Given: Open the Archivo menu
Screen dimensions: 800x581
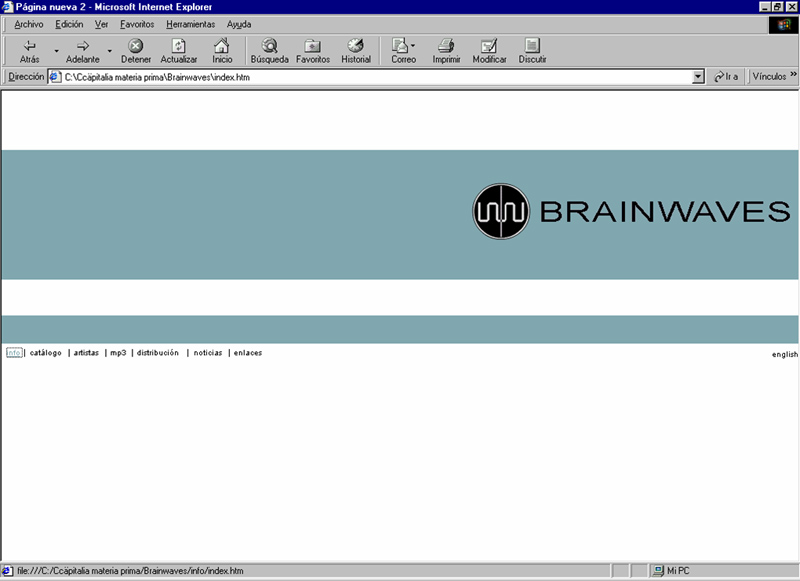Looking at the screenshot, I should point(29,24).
